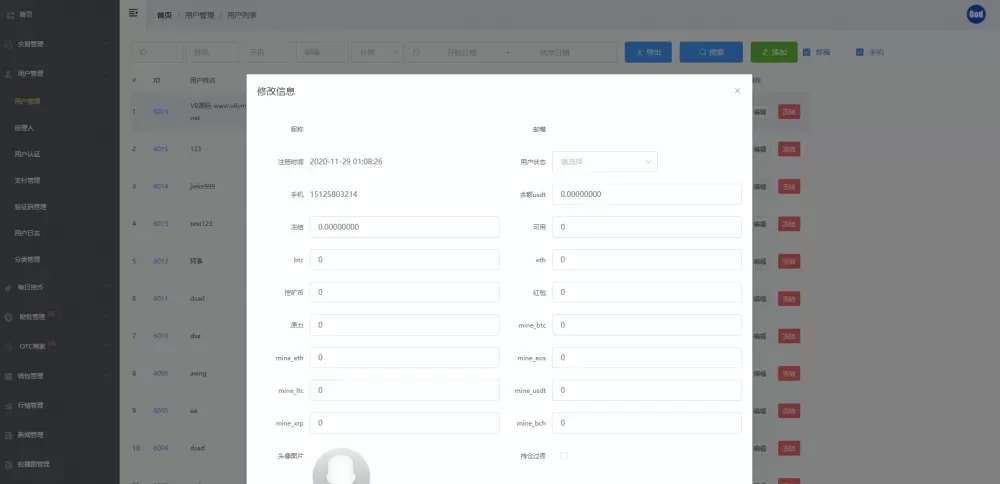Click the 每日签到 sidebar icon

[x=9, y=287]
